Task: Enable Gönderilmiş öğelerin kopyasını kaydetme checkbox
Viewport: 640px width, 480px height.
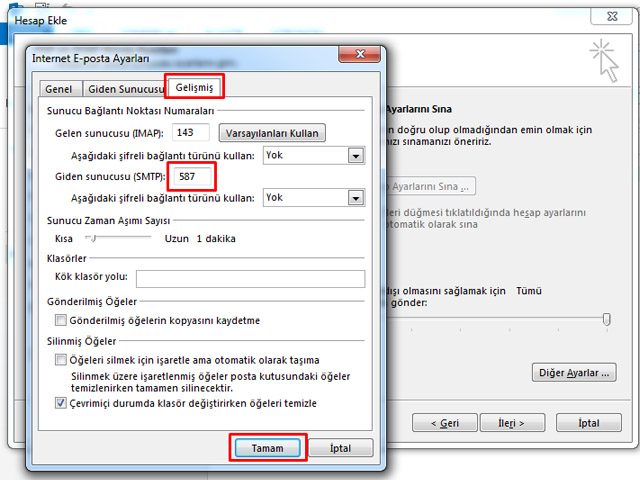Action: click(x=61, y=321)
